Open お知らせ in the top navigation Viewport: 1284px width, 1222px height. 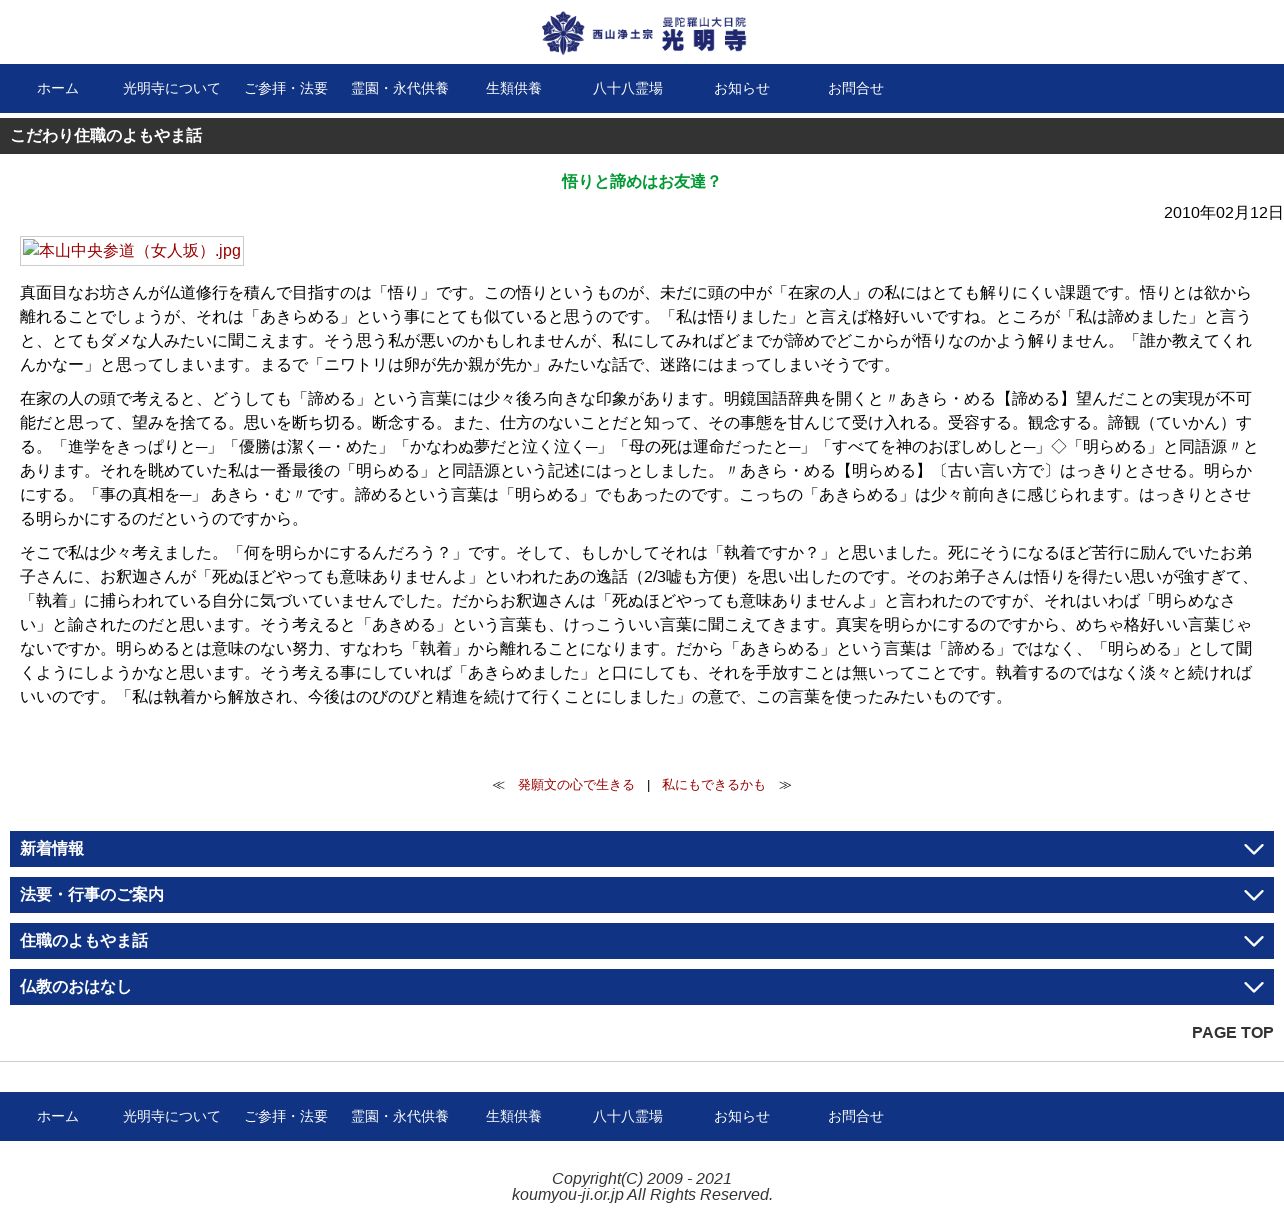(x=742, y=89)
